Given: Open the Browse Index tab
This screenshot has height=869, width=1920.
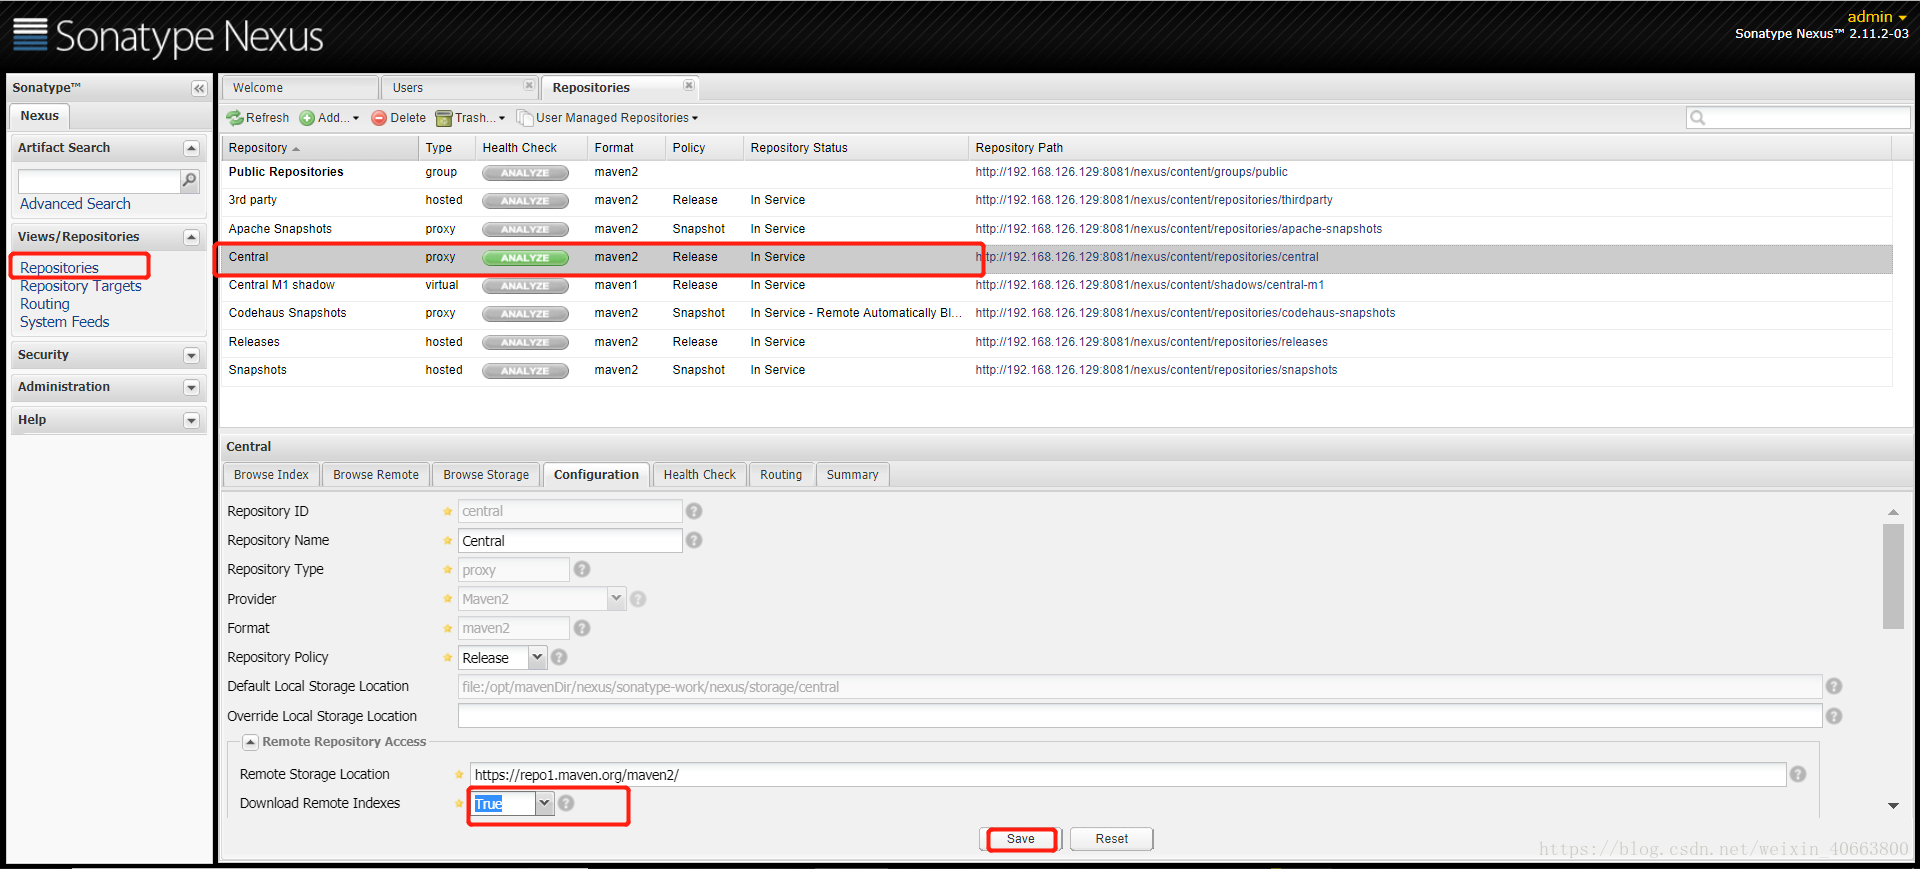Looking at the screenshot, I should point(271,475).
